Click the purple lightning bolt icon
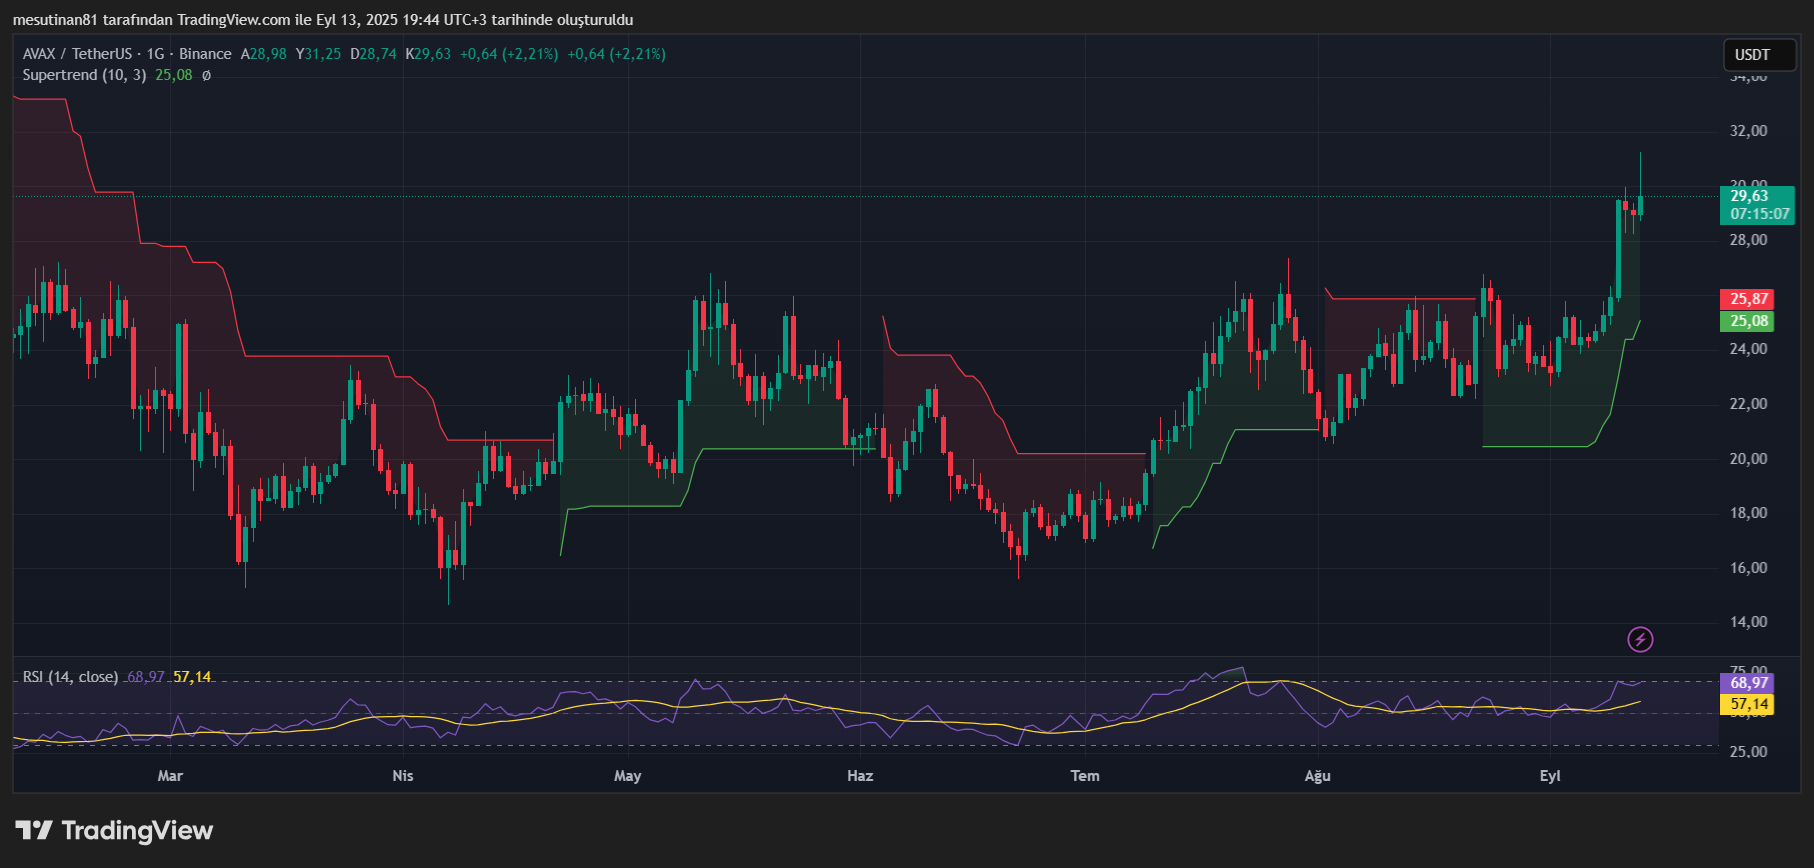The height and width of the screenshot is (868, 1814). (x=1640, y=639)
